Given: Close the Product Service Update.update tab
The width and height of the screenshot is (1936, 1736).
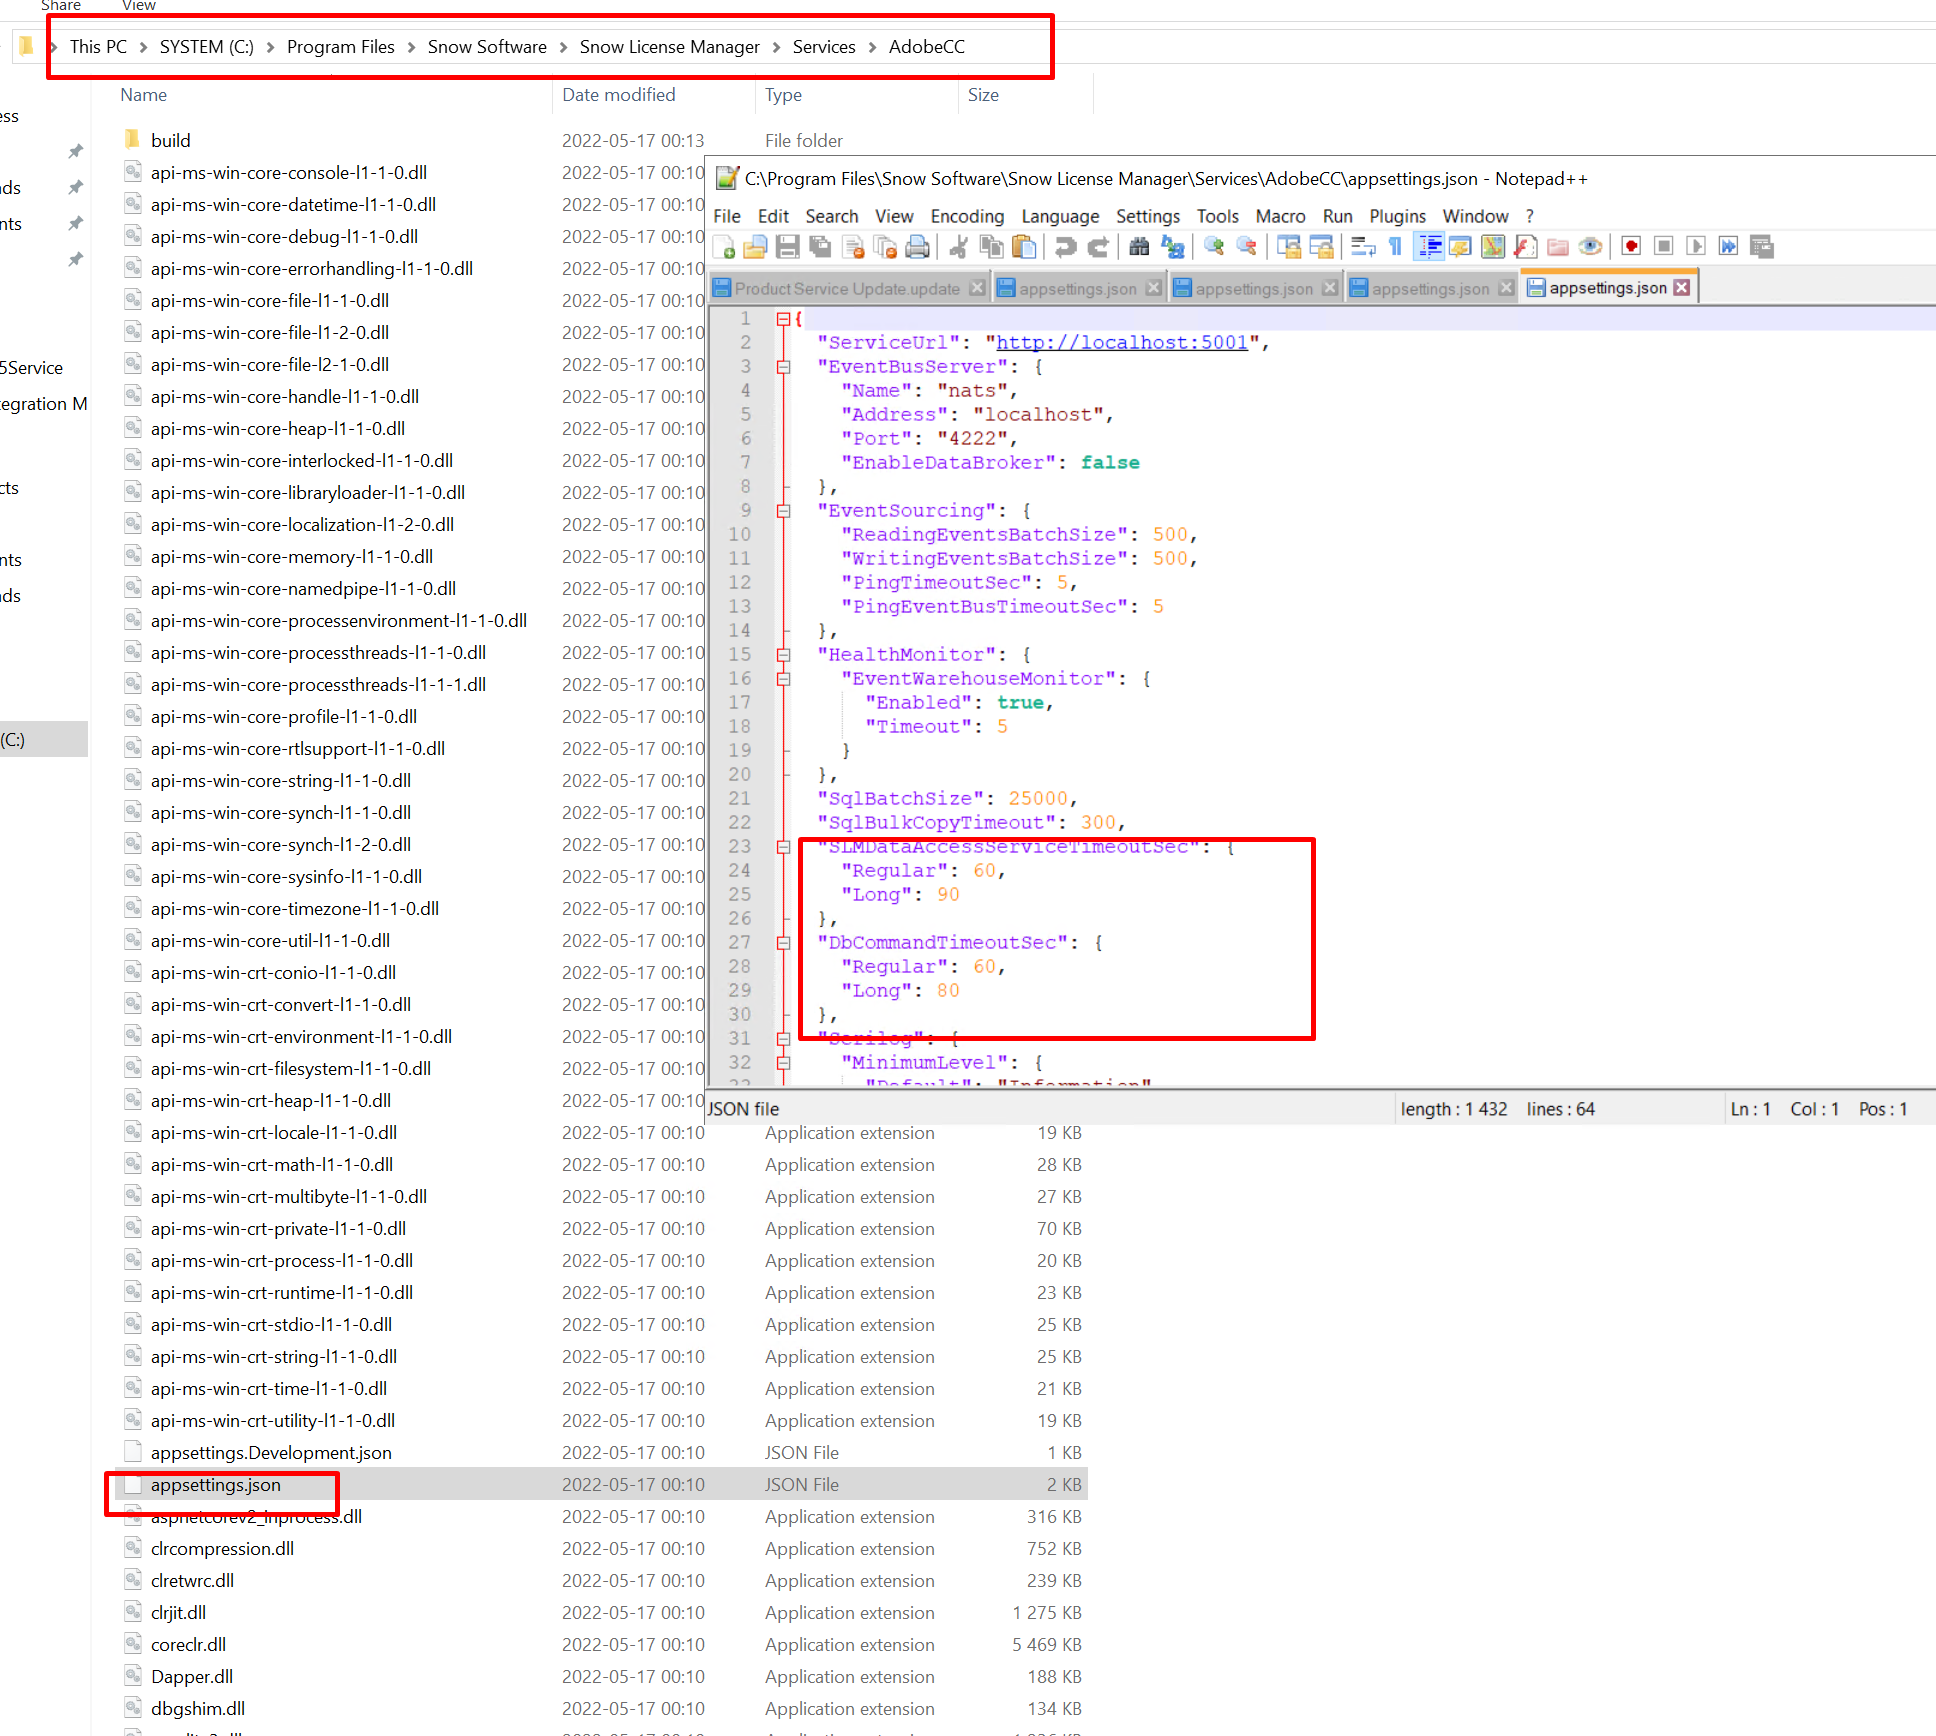Looking at the screenshot, I should click(x=977, y=288).
